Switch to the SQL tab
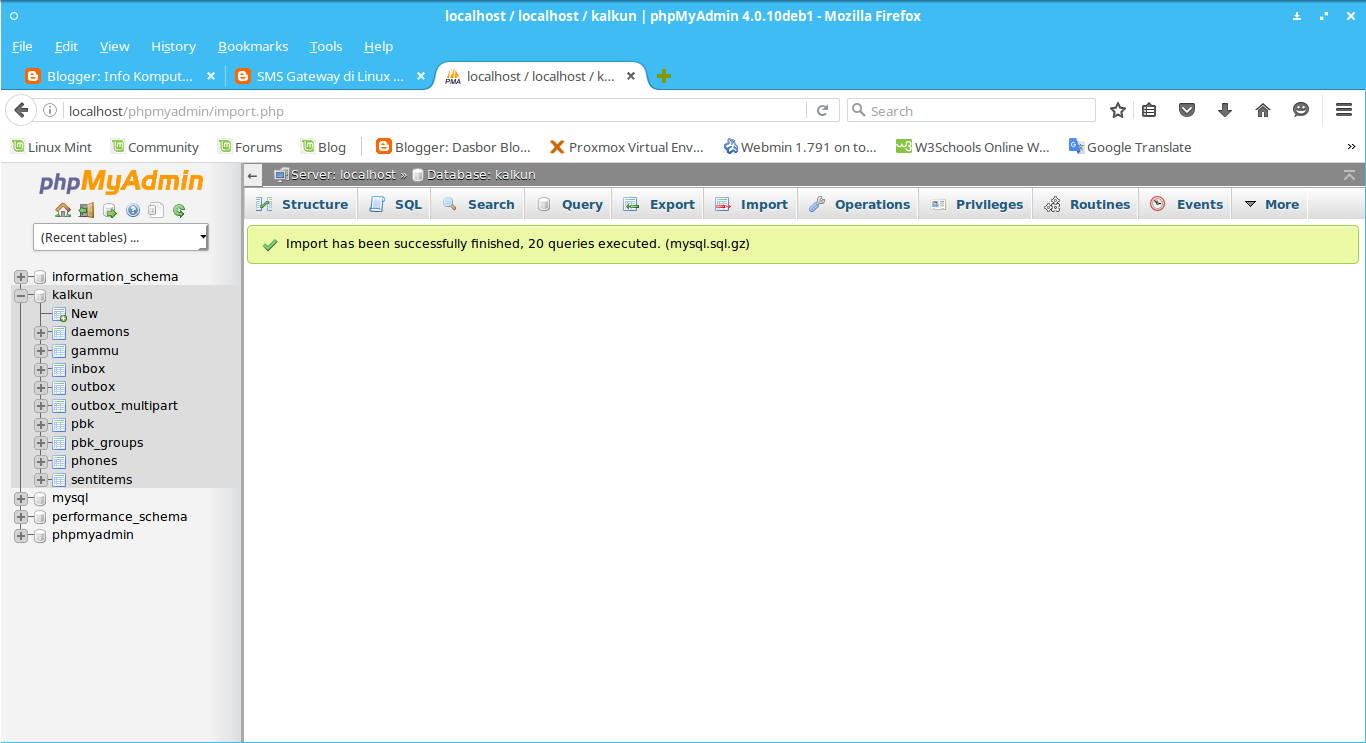This screenshot has width=1366, height=743. (x=395, y=204)
